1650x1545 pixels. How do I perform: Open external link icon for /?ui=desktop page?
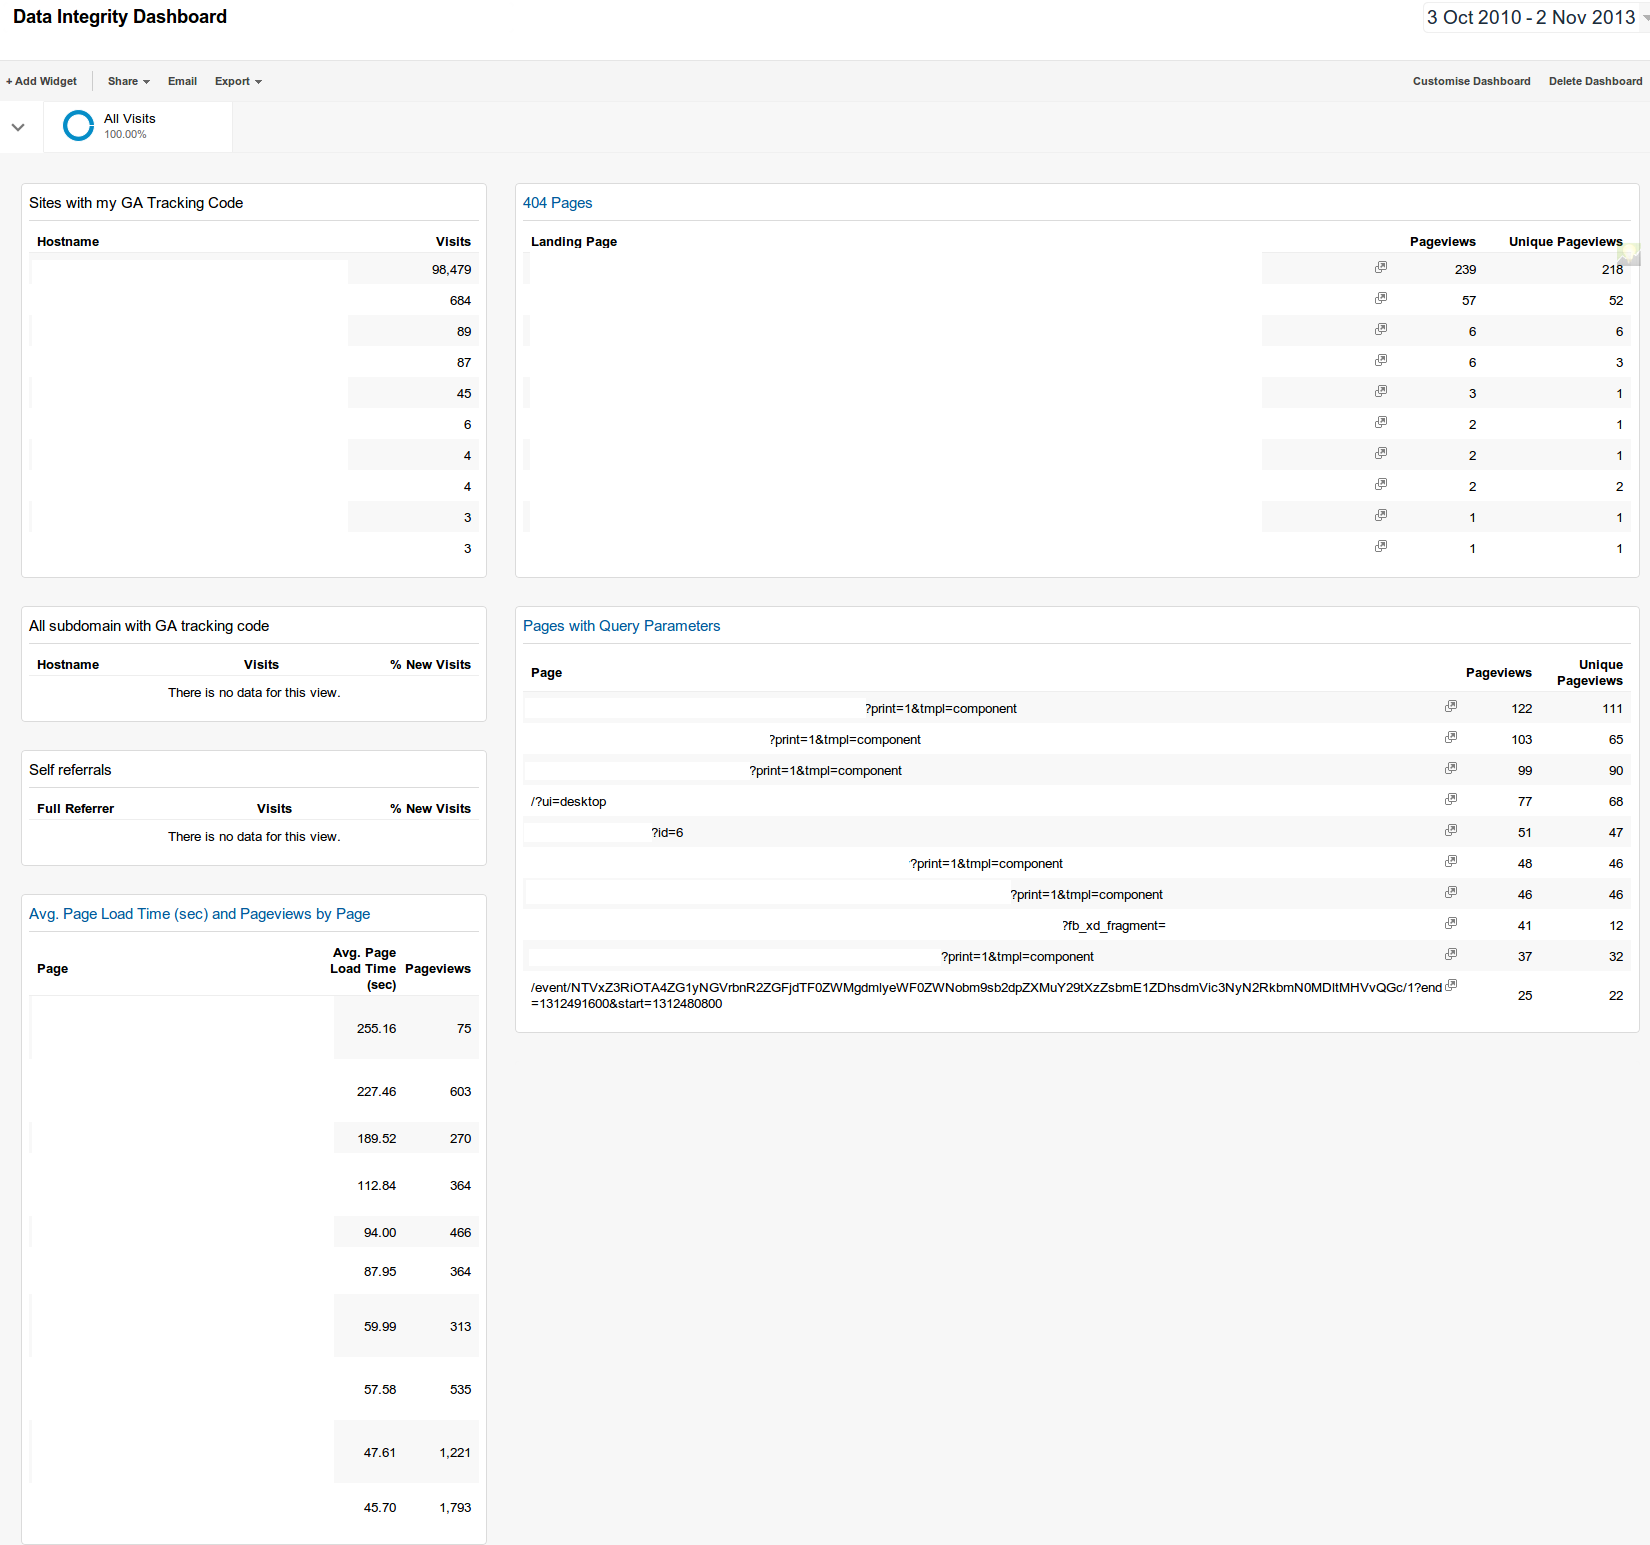(x=1450, y=799)
